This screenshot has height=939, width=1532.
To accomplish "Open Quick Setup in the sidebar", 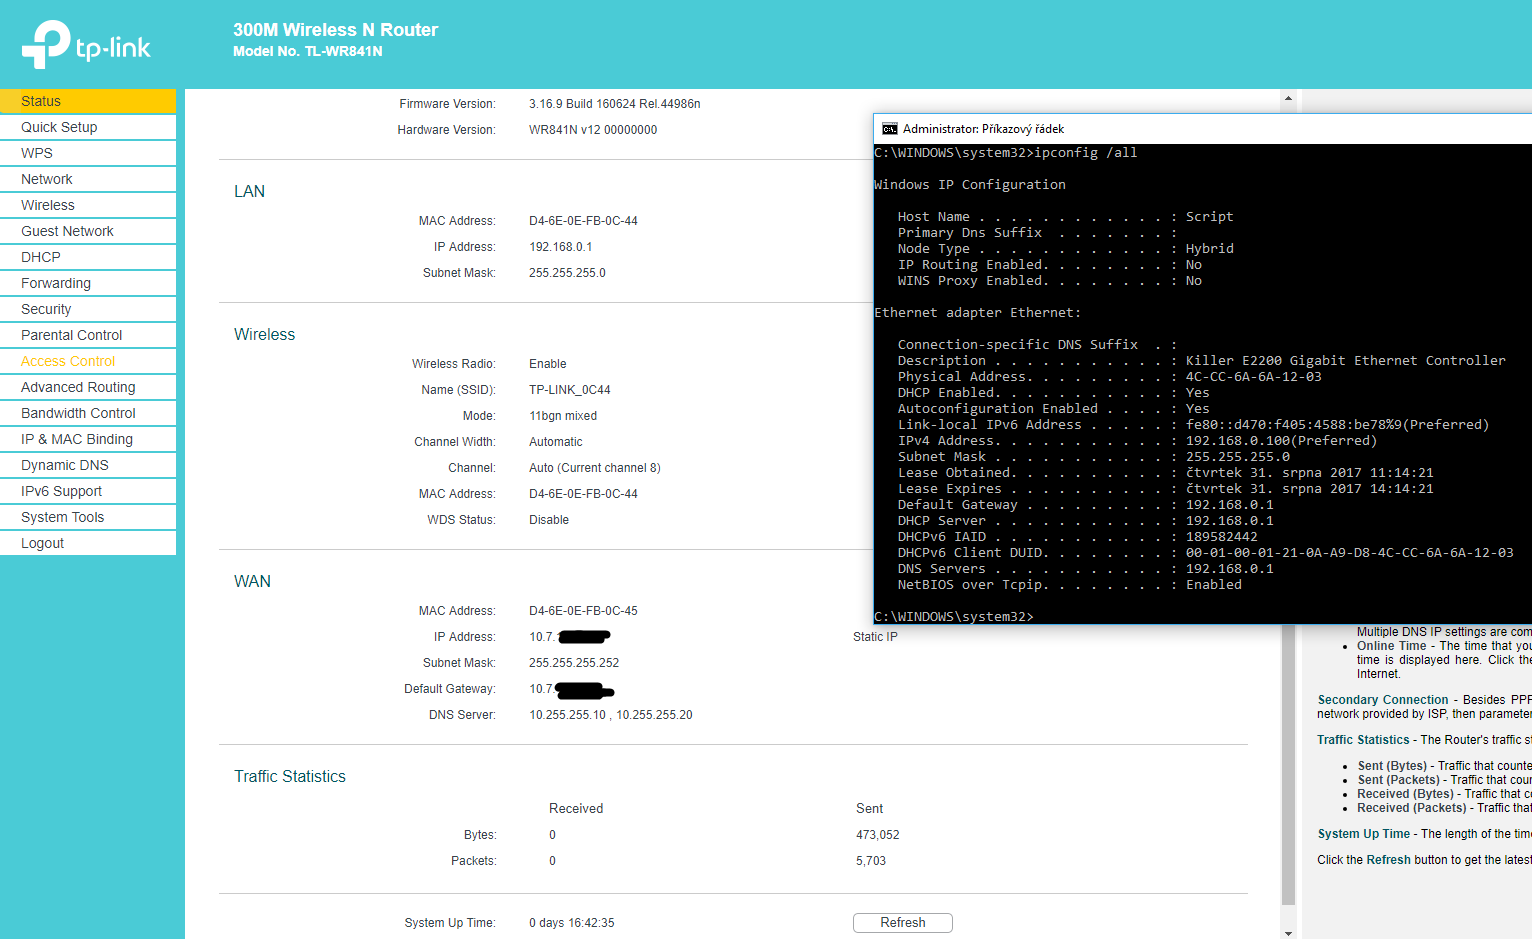I will [59, 127].
